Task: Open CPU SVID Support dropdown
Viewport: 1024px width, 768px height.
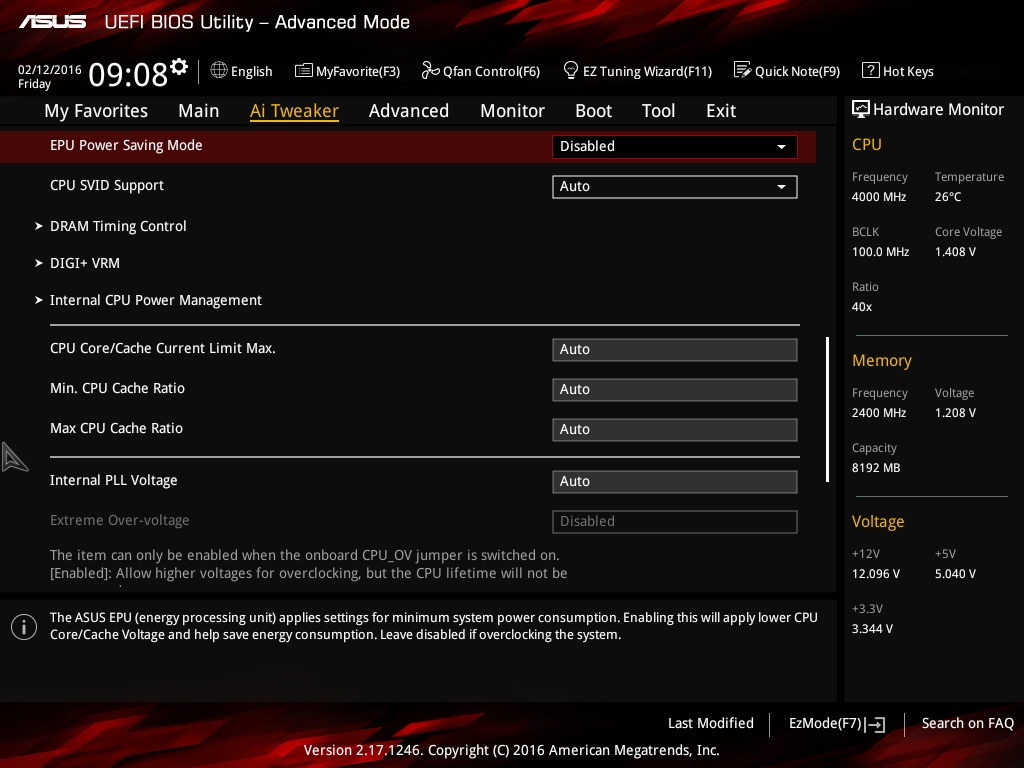Action: pos(675,187)
